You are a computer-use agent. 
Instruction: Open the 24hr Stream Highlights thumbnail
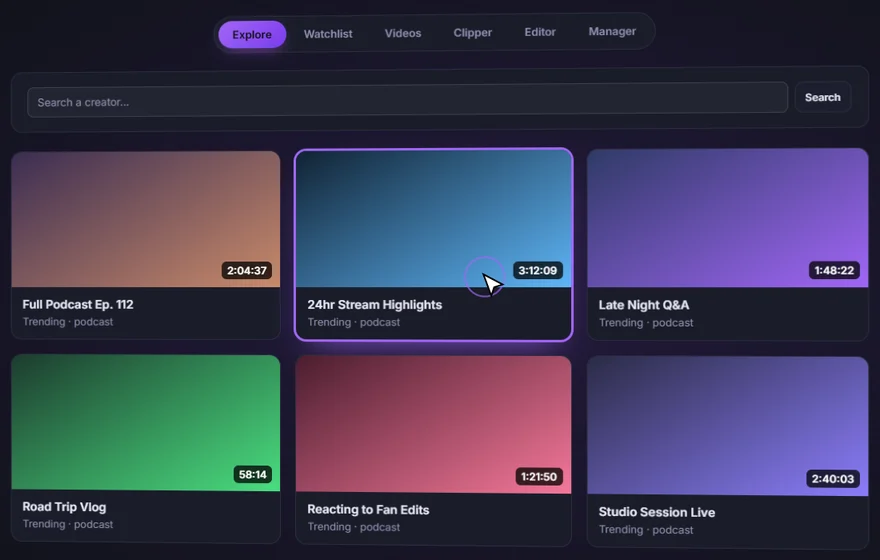coord(434,219)
